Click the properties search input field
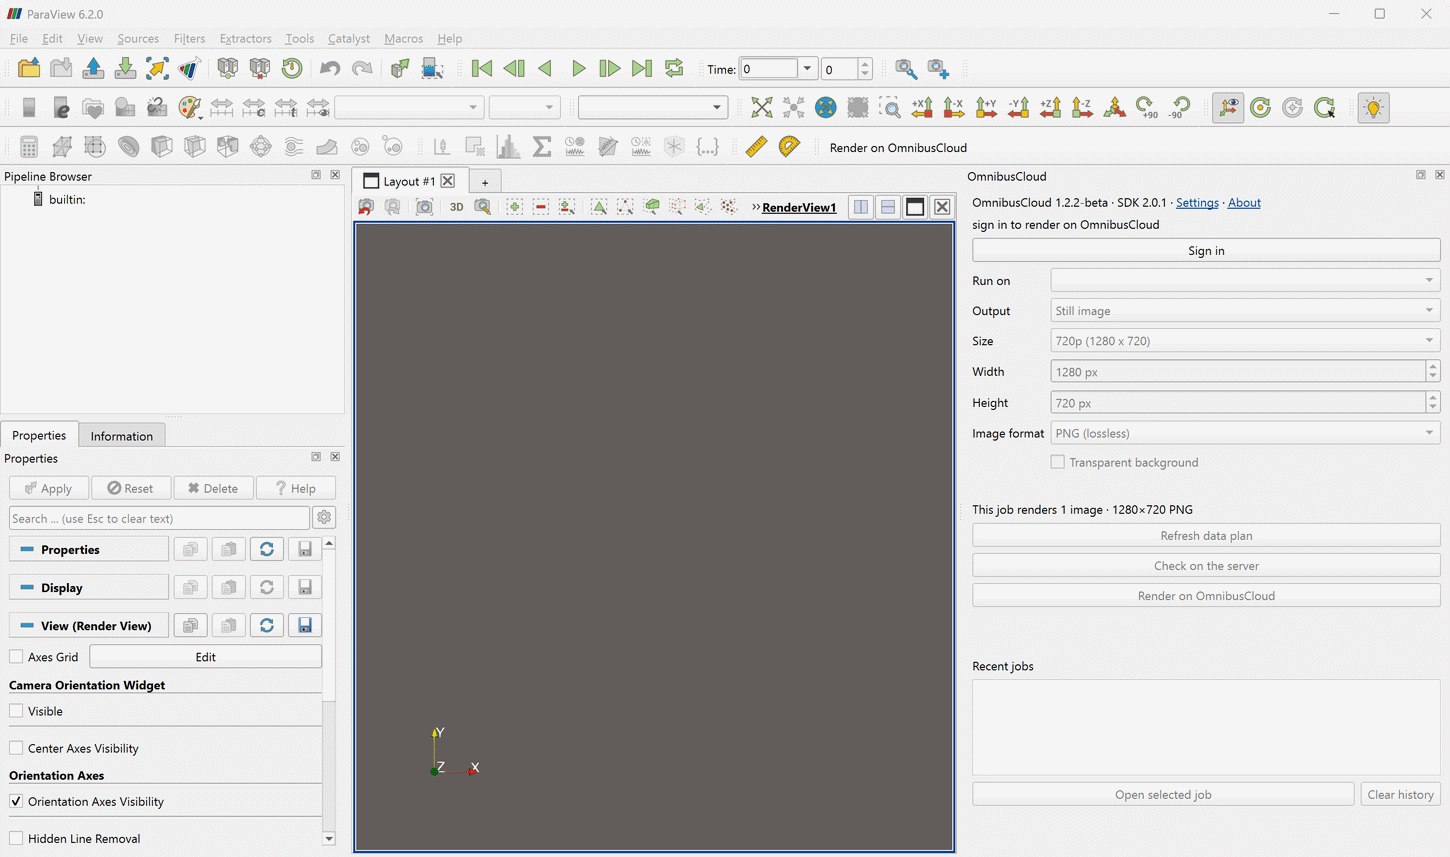This screenshot has width=1450, height=857. 159,518
